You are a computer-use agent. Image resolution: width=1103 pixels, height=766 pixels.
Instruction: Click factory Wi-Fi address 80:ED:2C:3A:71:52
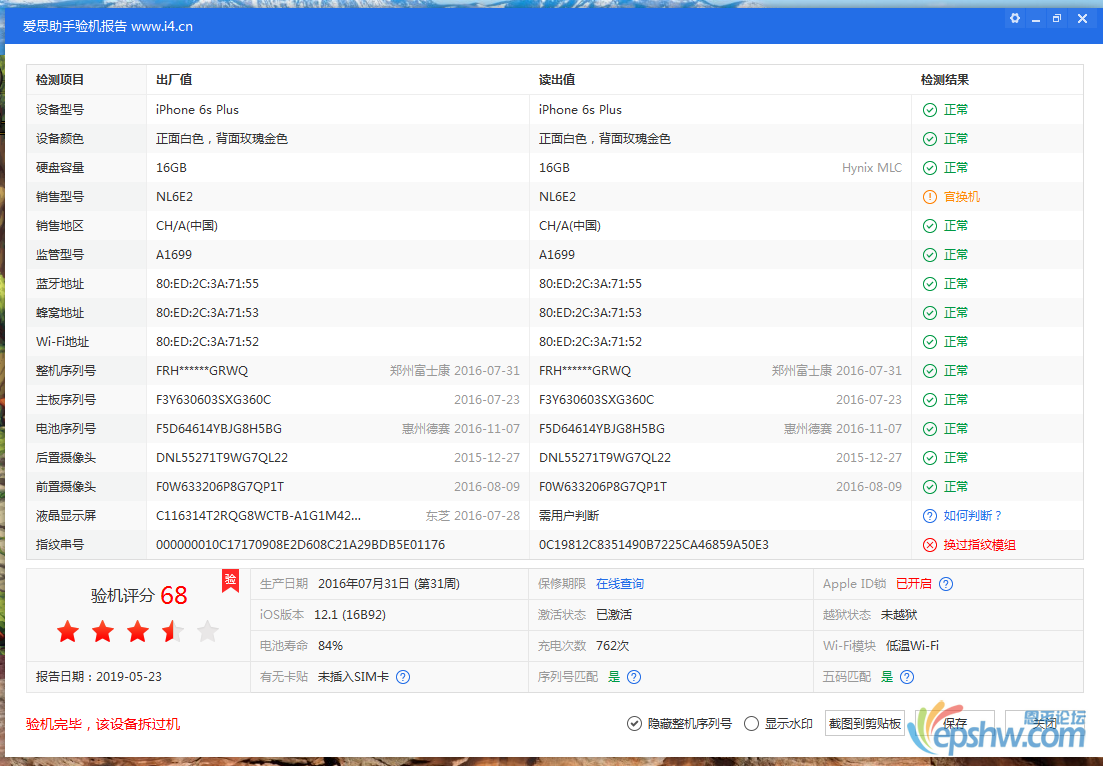[x=208, y=342]
